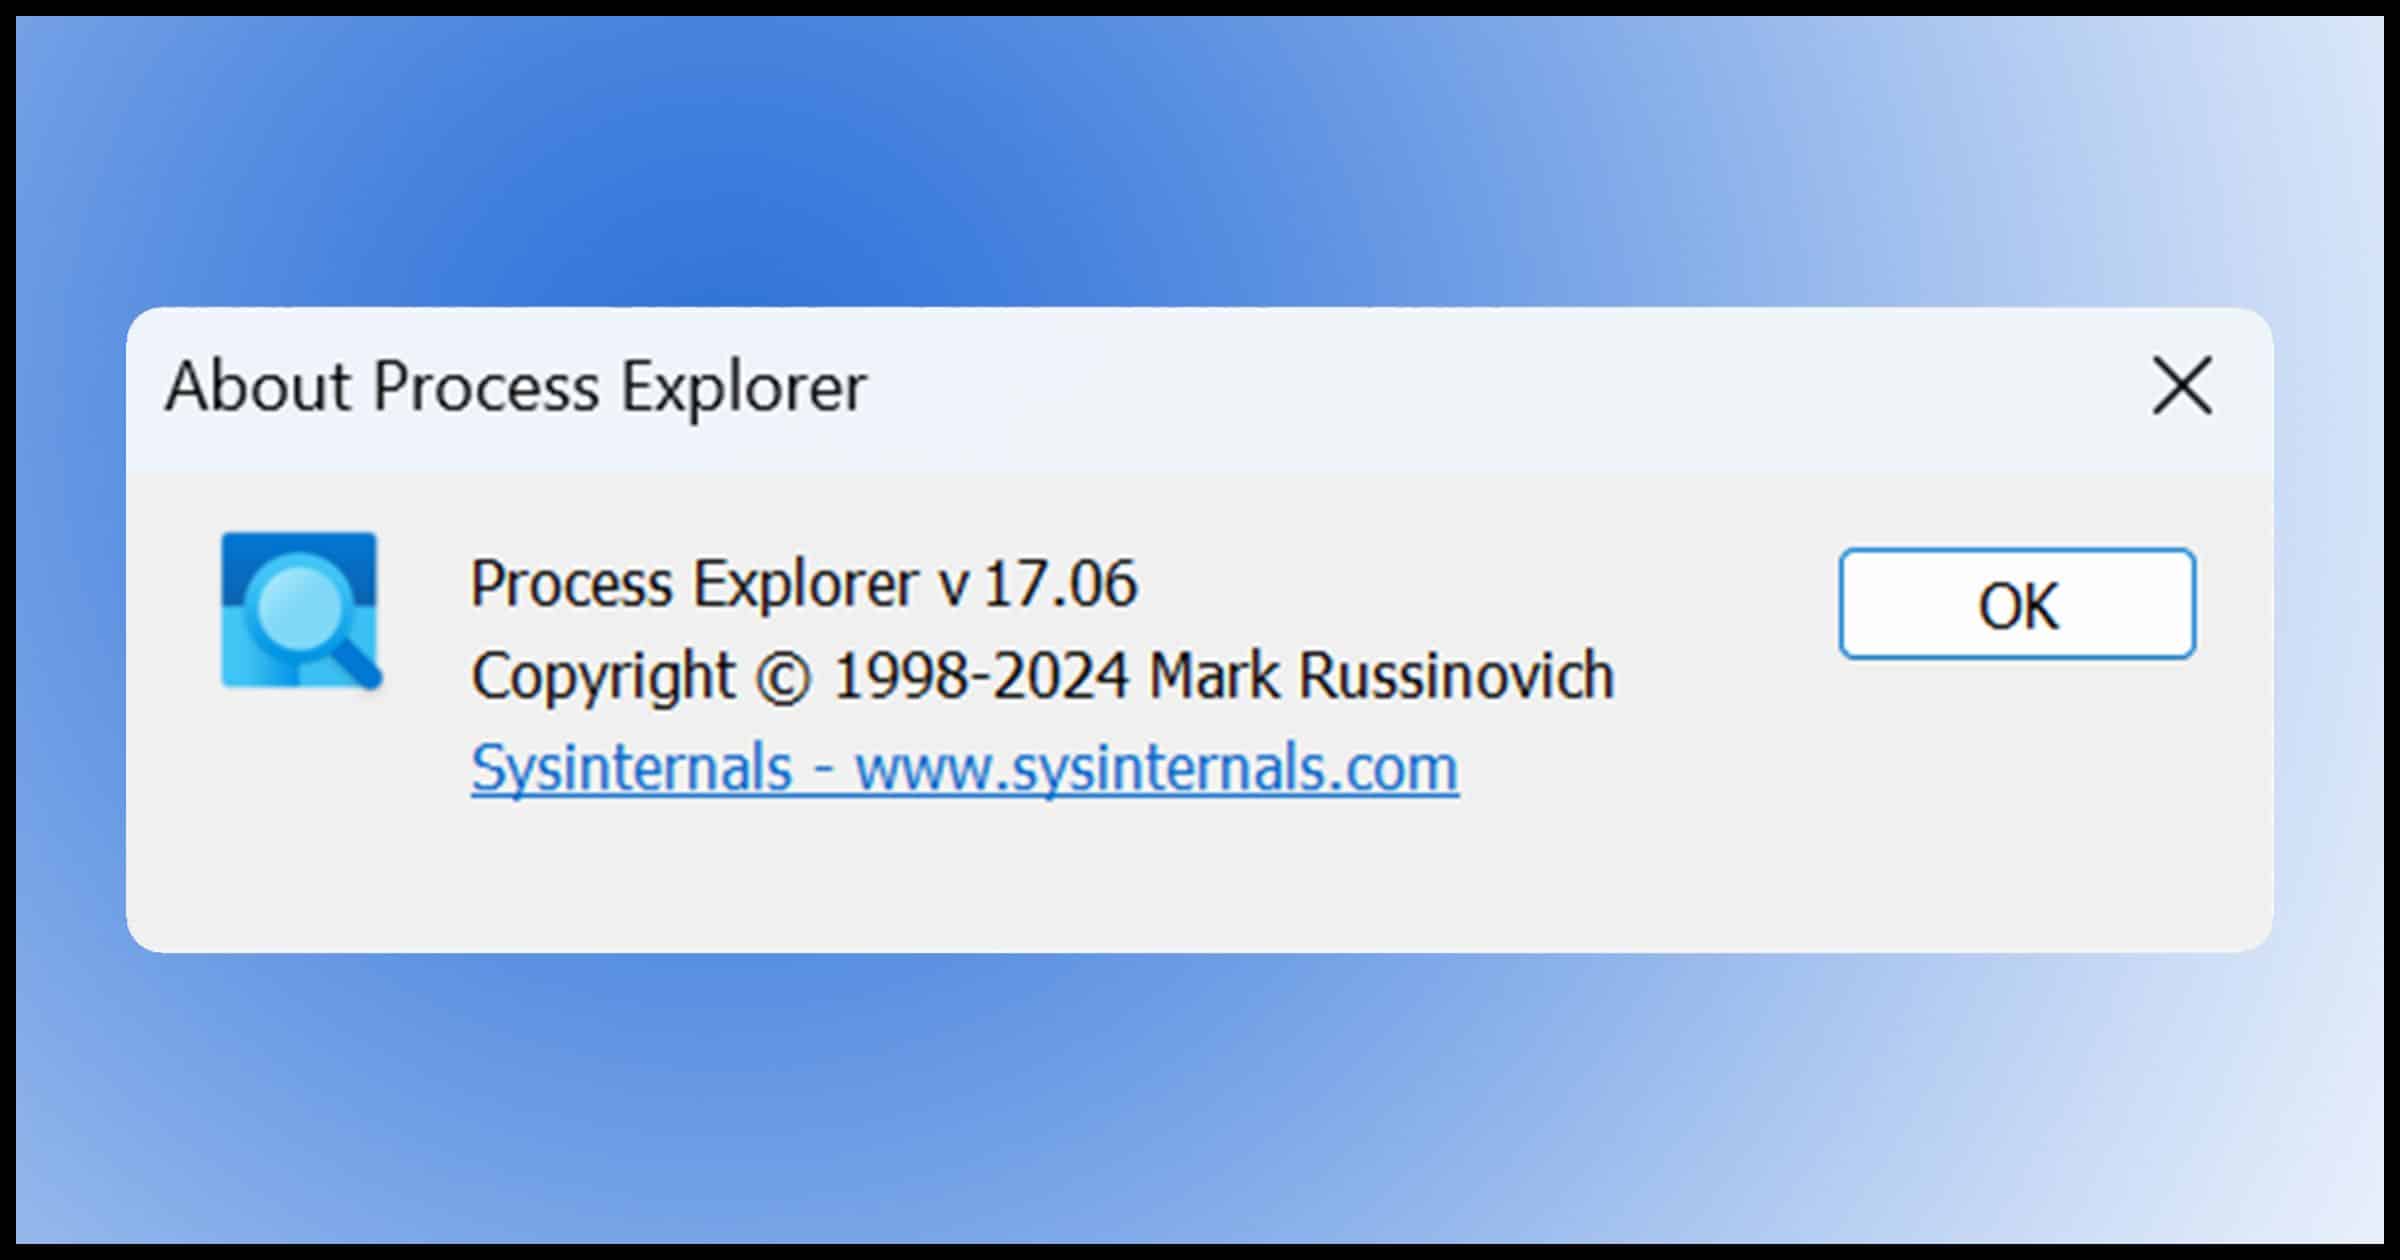Click the year range 1998-2024
Viewport: 2400px width, 1260px height.
981,676
